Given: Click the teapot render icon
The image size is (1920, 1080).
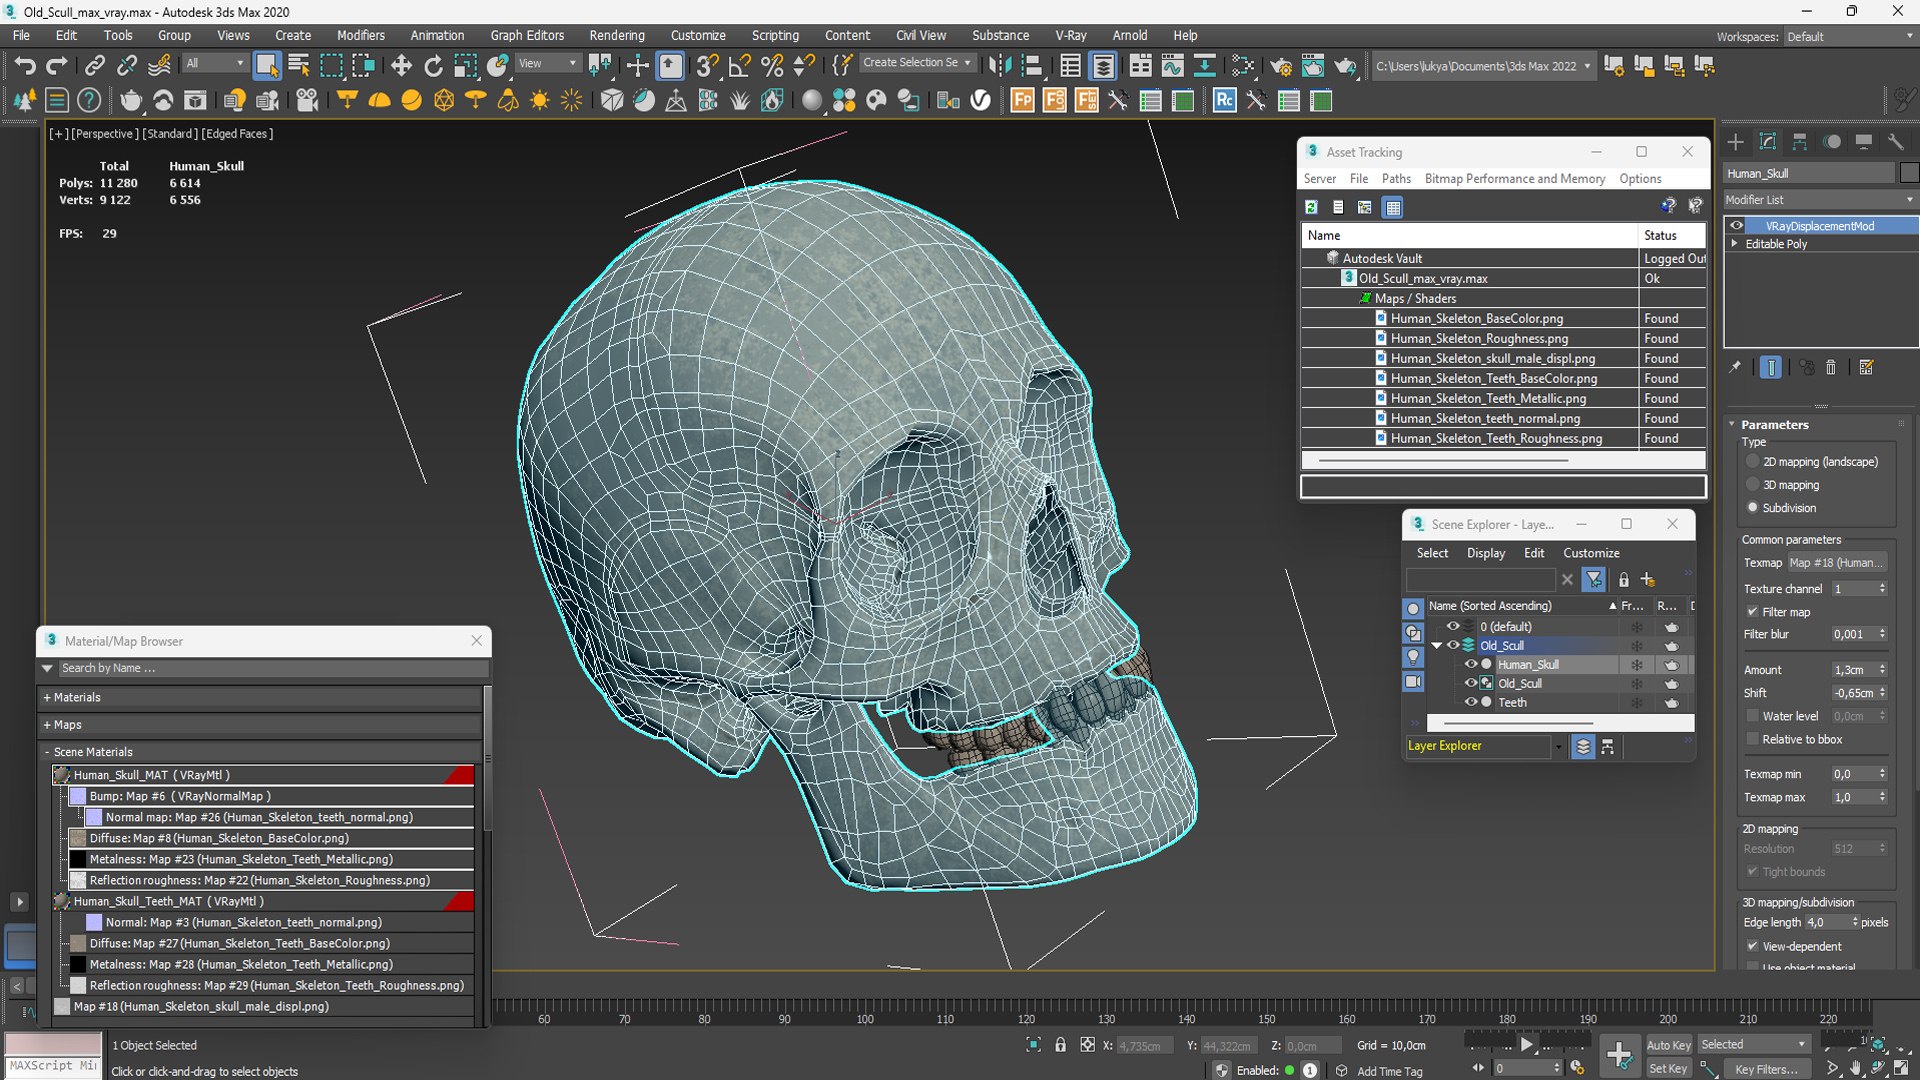Looking at the screenshot, I should pyautogui.click(x=1345, y=66).
